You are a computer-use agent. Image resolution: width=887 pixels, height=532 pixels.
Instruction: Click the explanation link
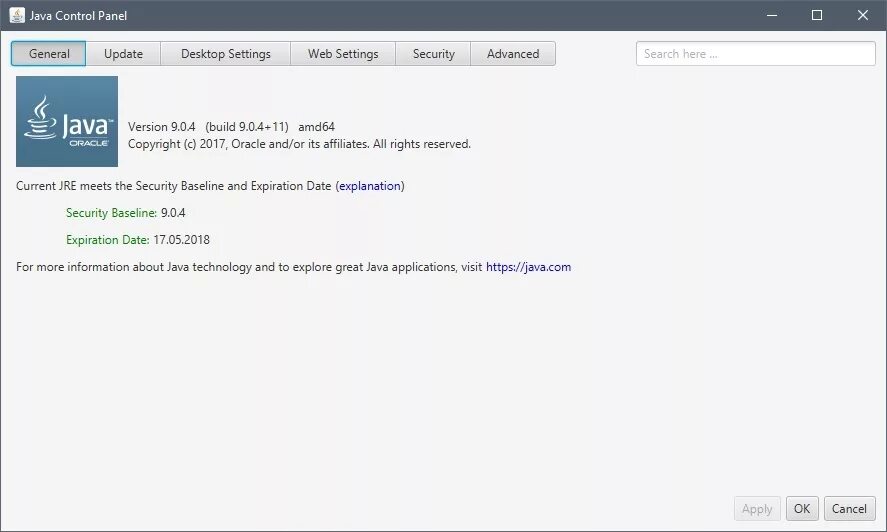[370, 186]
